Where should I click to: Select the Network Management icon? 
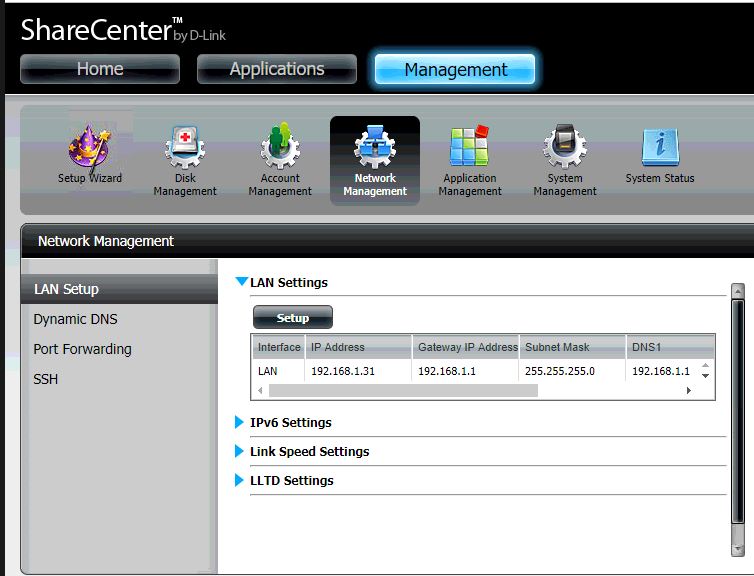[375, 151]
